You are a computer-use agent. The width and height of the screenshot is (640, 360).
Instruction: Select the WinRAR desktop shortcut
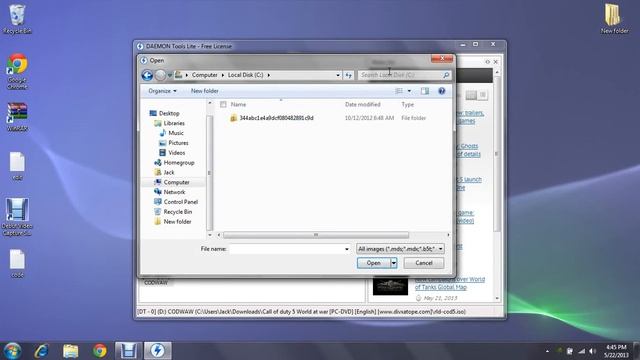coord(17,117)
